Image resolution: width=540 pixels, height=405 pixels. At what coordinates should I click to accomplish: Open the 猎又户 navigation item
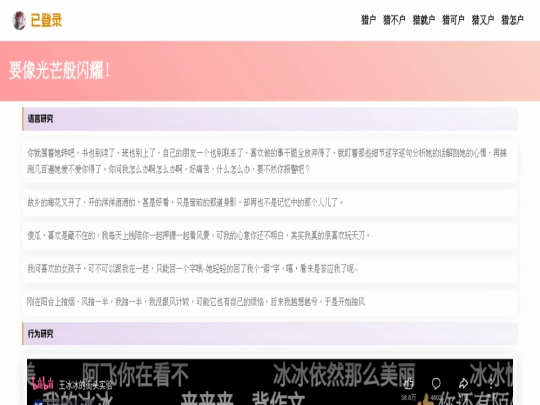coord(483,20)
